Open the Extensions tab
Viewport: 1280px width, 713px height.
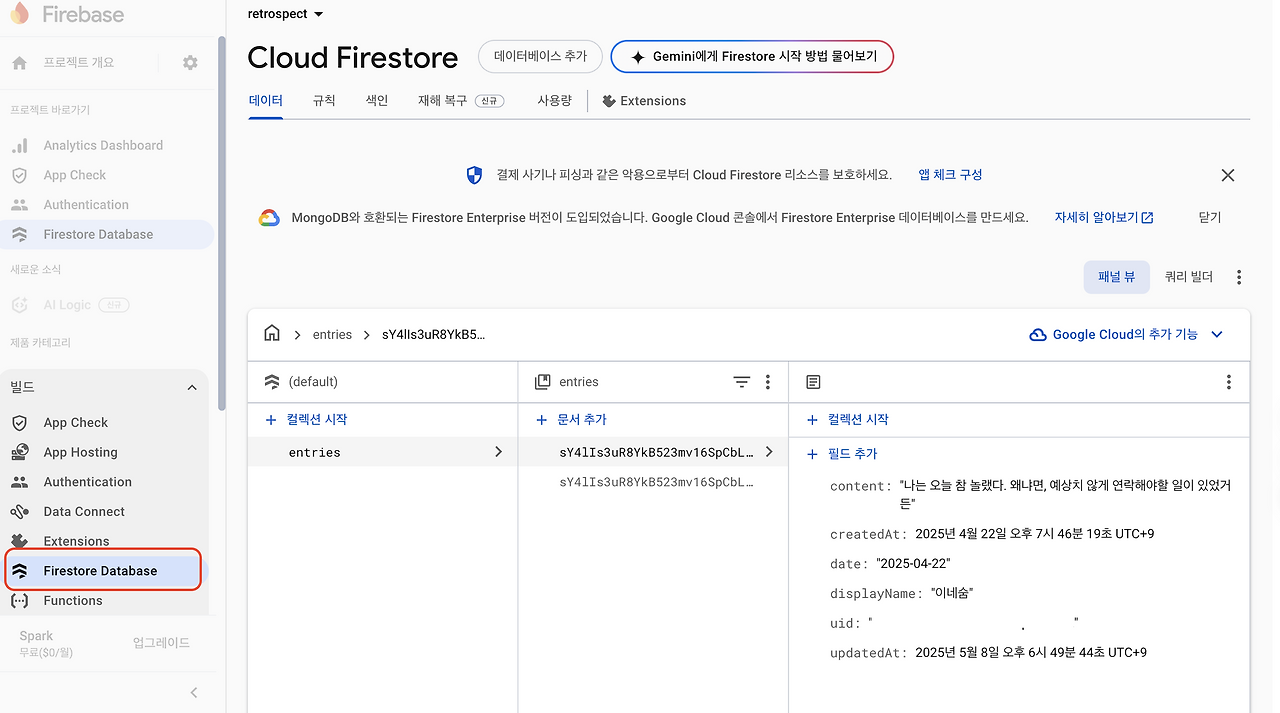pyautogui.click(x=644, y=101)
